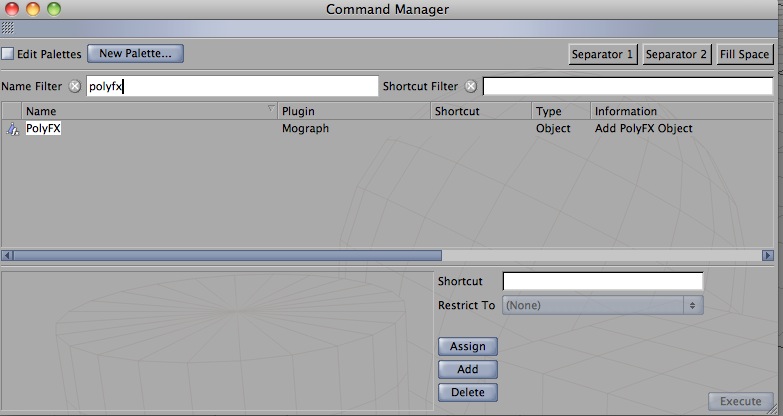Click the Separator 1 button

[603, 54]
